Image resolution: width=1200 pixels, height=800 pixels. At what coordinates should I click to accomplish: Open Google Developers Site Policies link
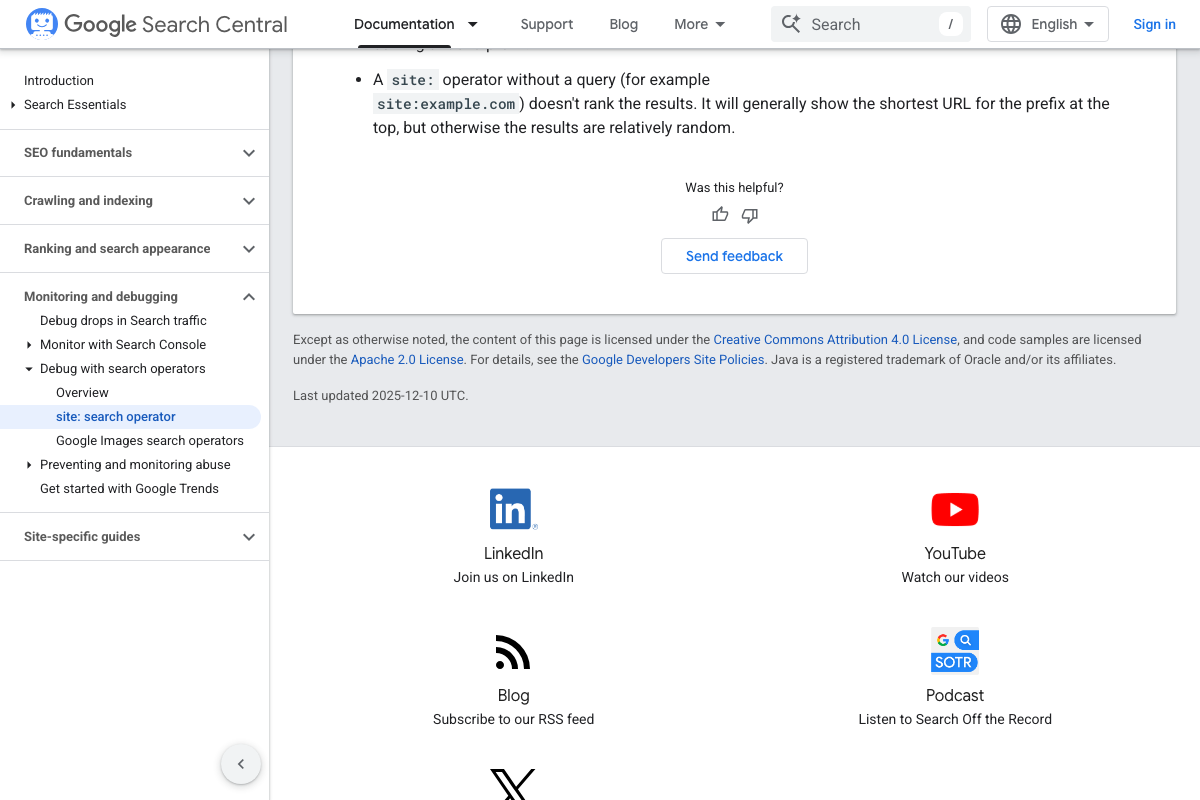coord(673,360)
